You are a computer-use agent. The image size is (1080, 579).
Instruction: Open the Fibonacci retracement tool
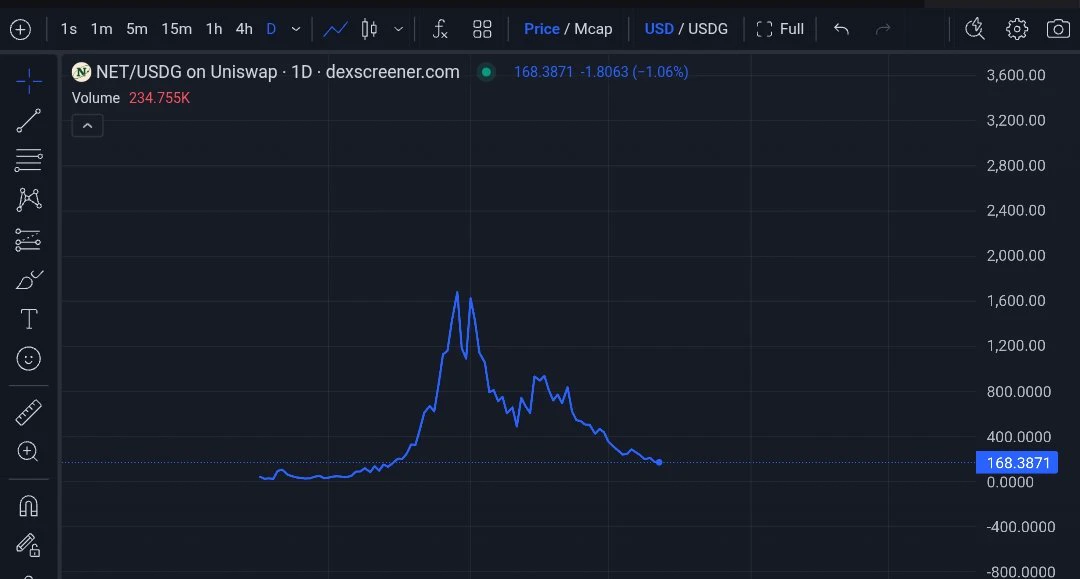(28, 160)
